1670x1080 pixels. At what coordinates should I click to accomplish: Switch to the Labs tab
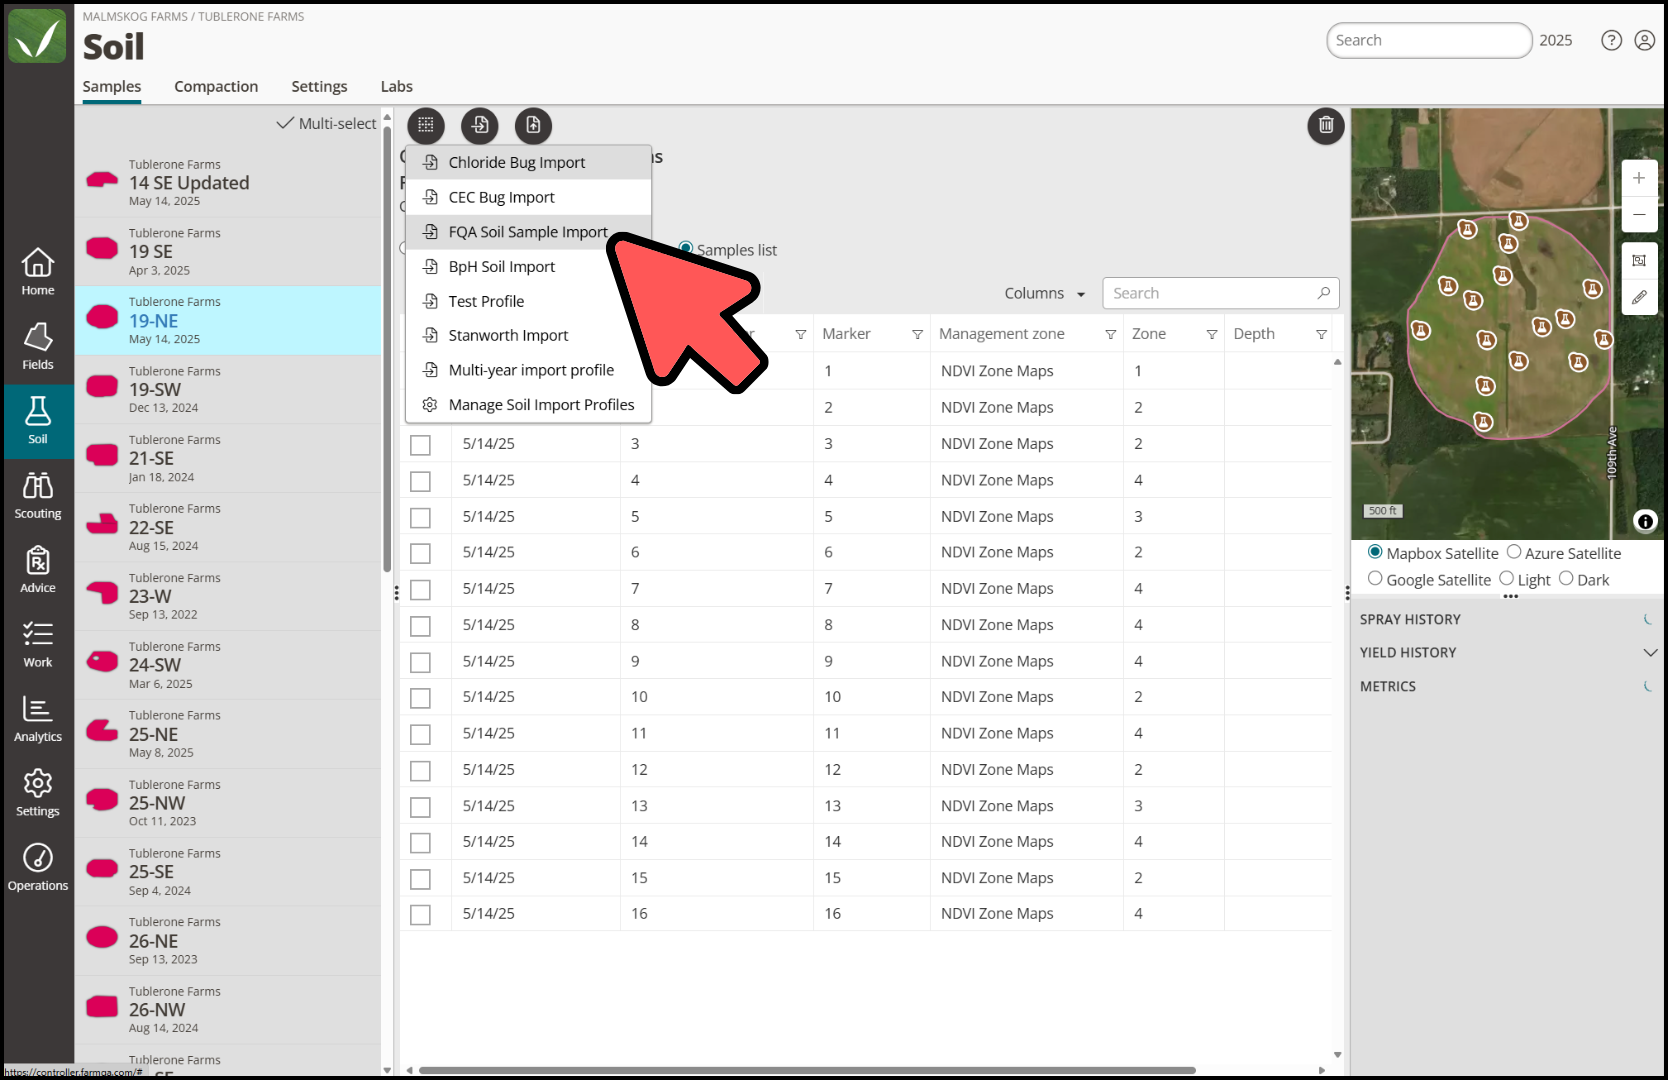point(396,86)
